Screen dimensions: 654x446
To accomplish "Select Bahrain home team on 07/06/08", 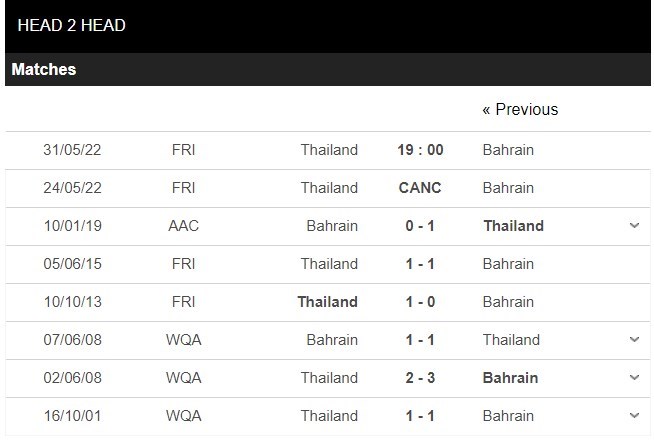I will 332,340.
